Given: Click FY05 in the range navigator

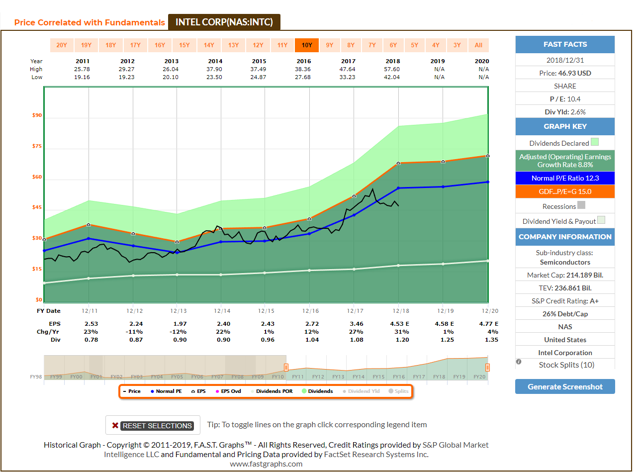Looking at the screenshot, I should click(177, 376).
